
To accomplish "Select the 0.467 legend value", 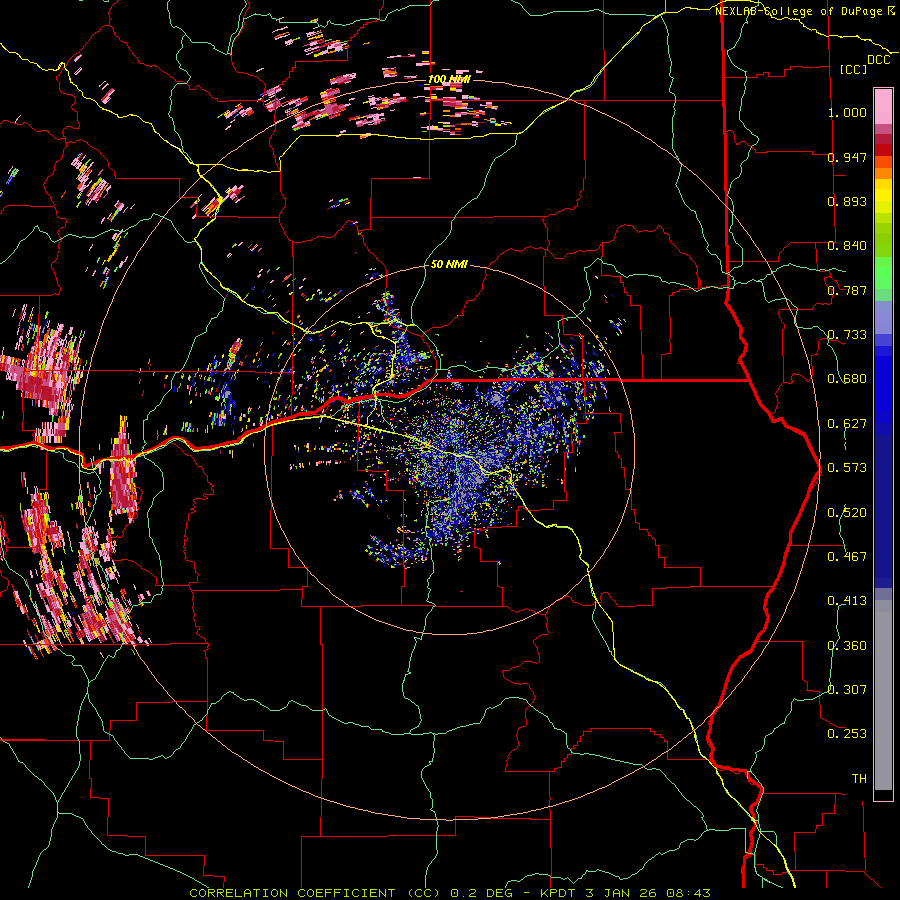I will point(847,557).
